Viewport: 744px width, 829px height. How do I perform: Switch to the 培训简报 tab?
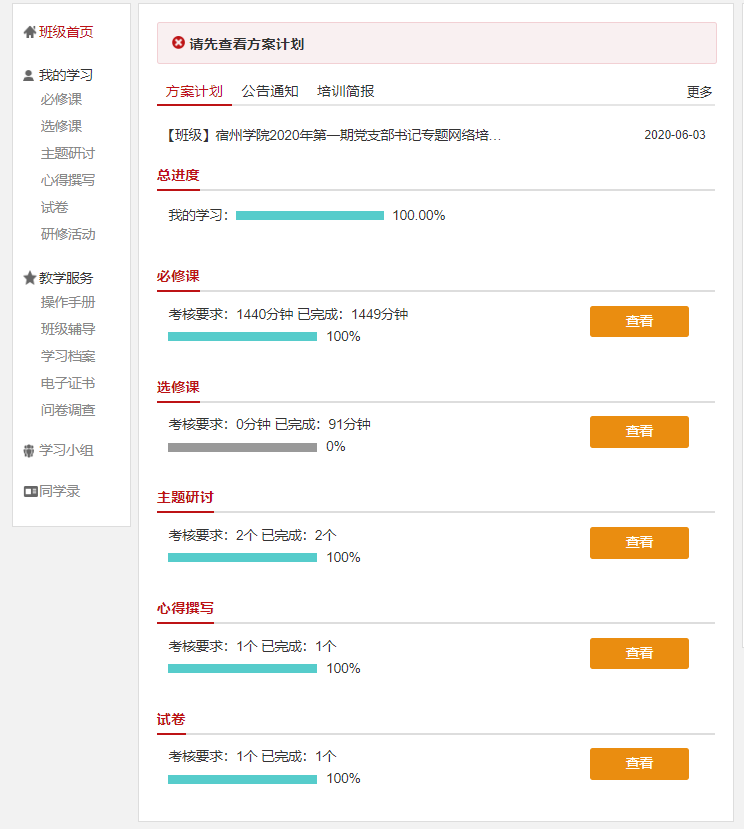(x=346, y=91)
